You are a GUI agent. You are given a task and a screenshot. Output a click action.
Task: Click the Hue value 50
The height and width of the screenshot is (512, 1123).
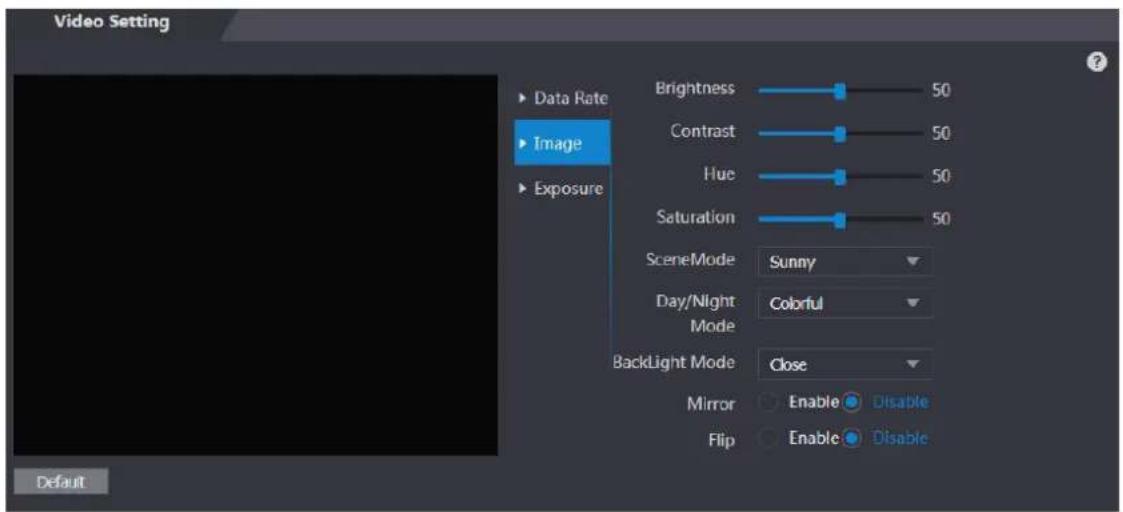click(940, 176)
